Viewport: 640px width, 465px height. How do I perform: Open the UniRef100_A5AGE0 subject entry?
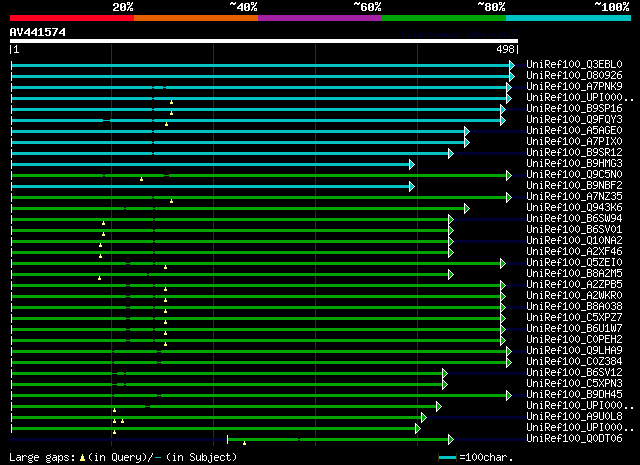point(574,130)
